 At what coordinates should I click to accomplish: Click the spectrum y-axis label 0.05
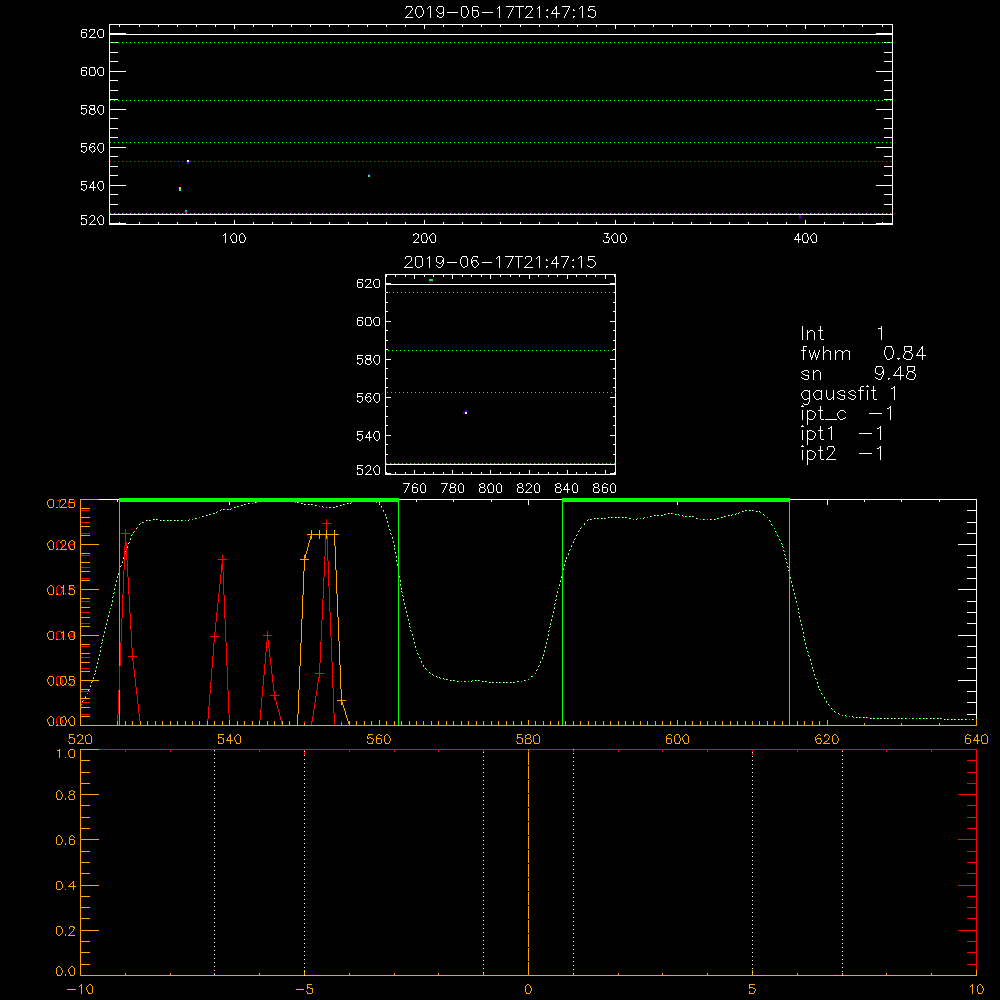click(x=61, y=681)
